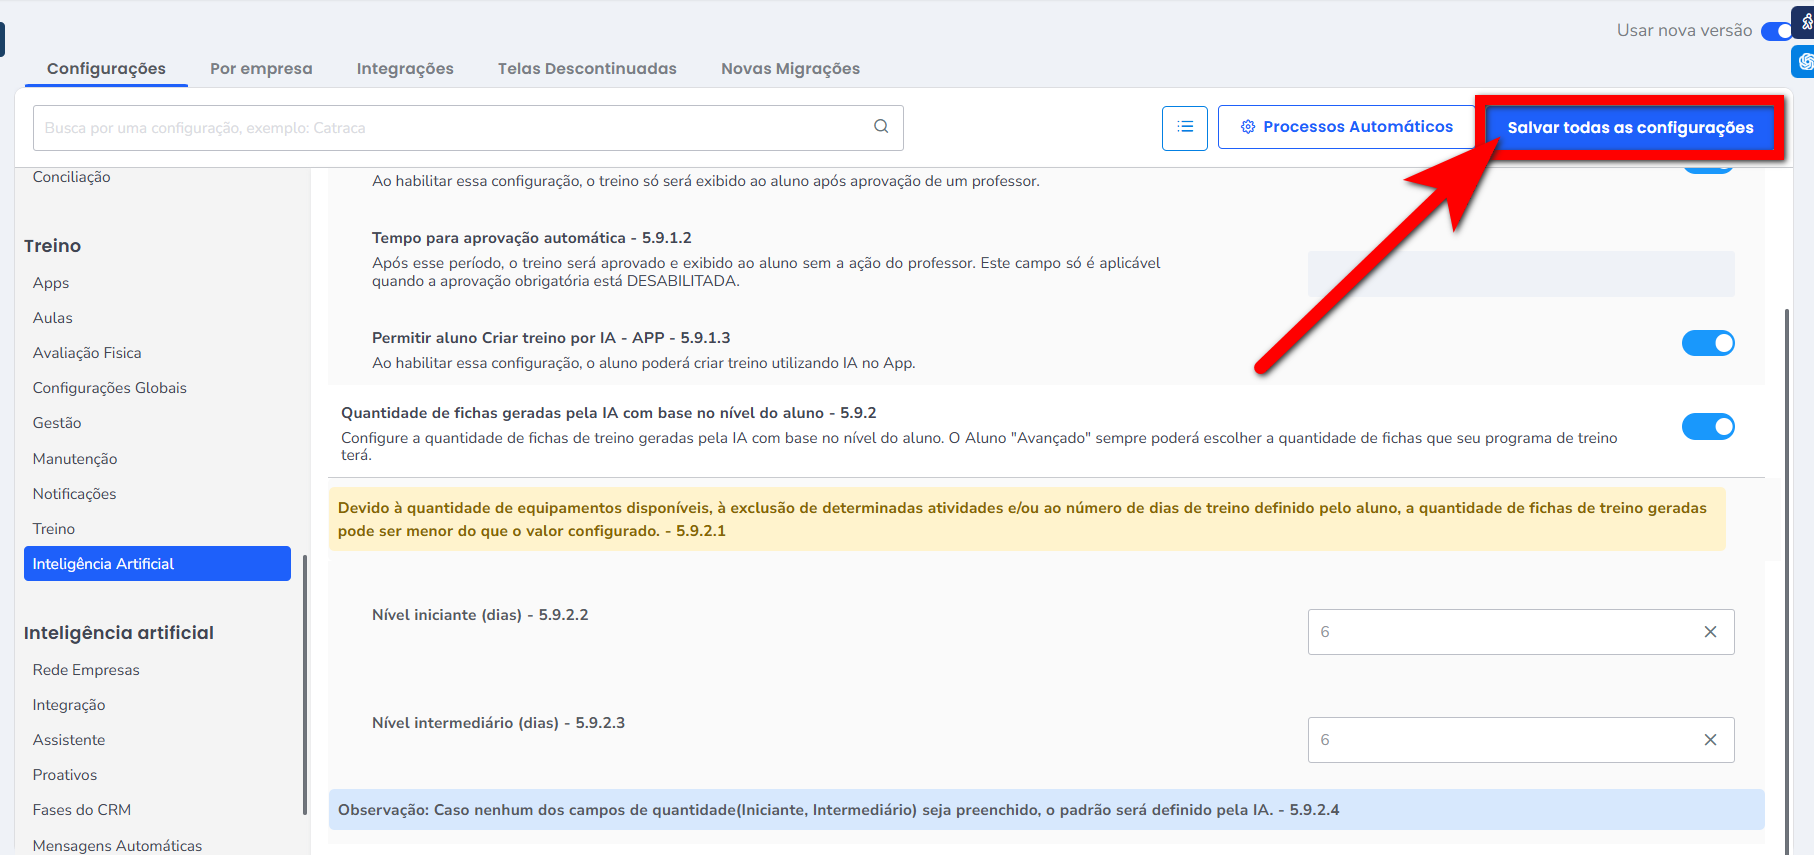Turn off Quantidade de fichas geradas toggle
Image resolution: width=1814 pixels, height=855 pixels.
pos(1708,427)
